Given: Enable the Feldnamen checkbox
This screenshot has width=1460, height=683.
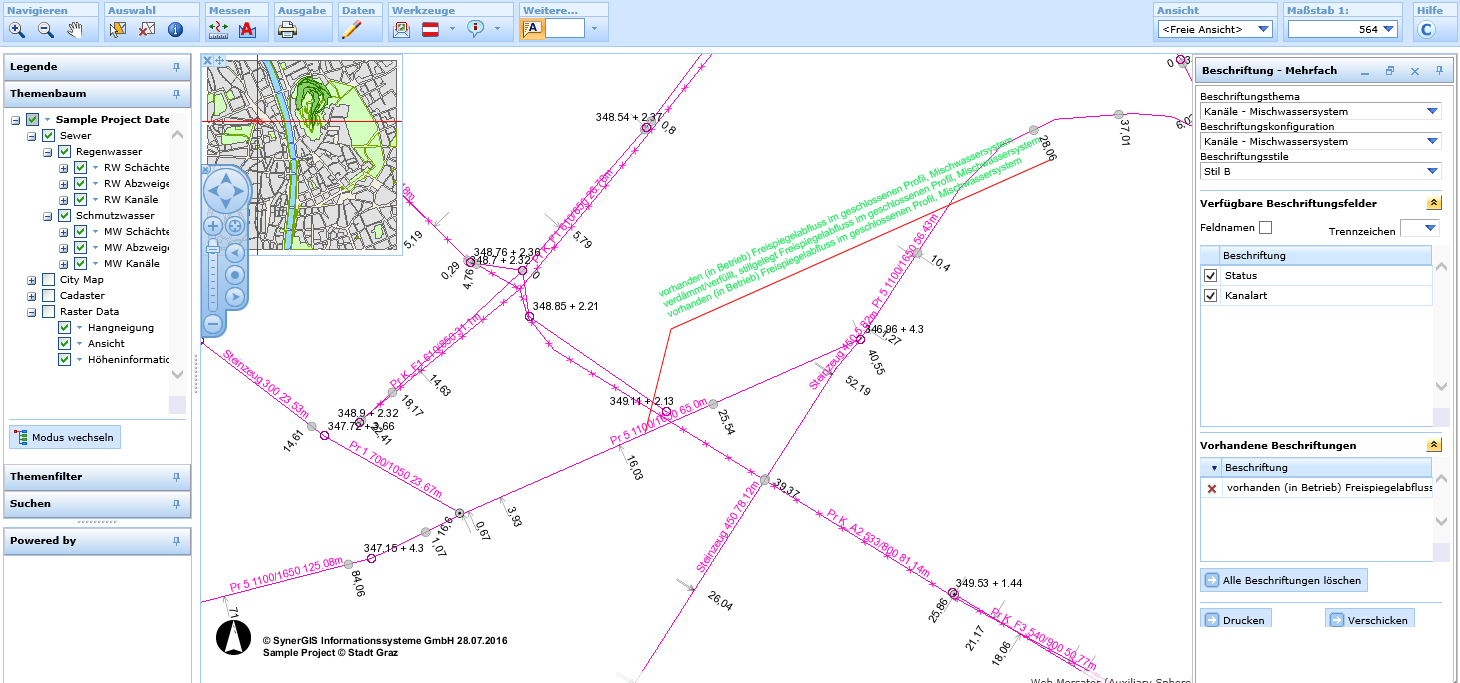Looking at the screenshot, I should (x=1265, y=228).
